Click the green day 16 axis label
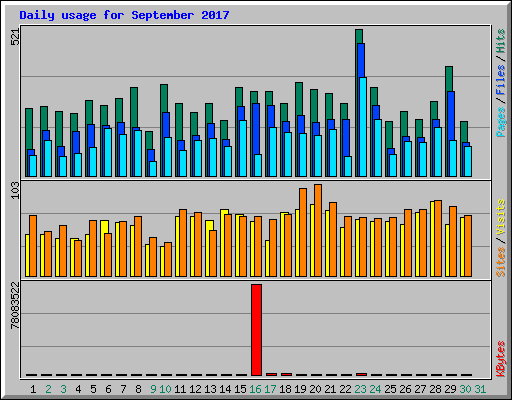Image resolution: width=512 pixels, height=400 pixels. tap(255, 389)
